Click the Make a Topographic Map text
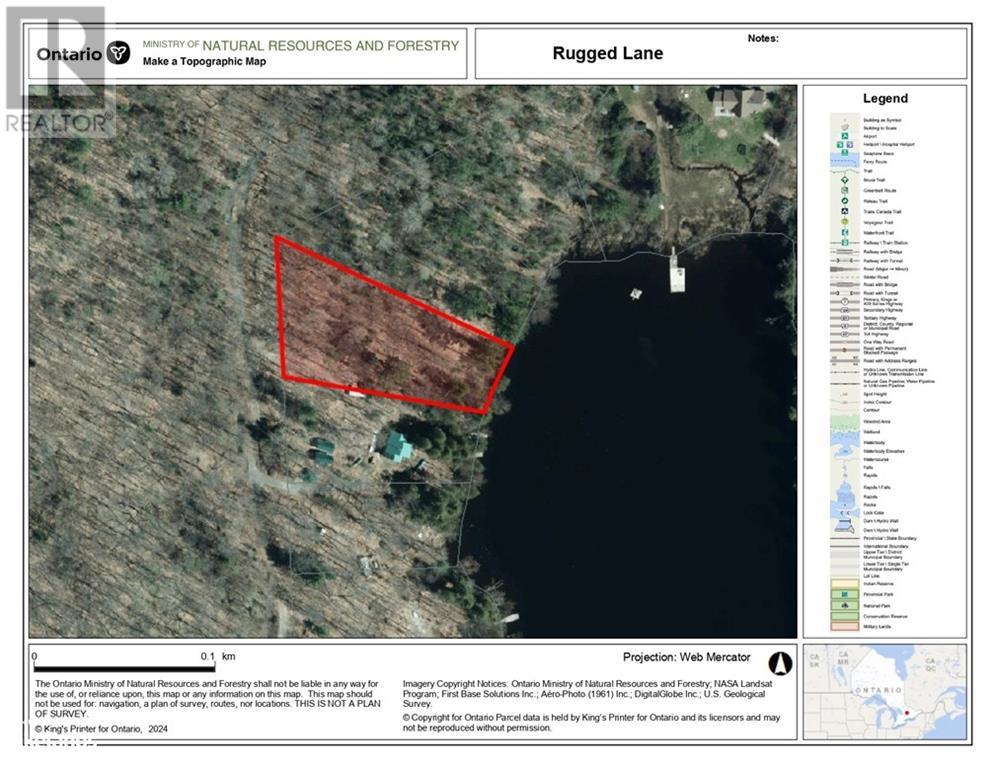Screen dimensions: 995x768 (x=204, y=62)
